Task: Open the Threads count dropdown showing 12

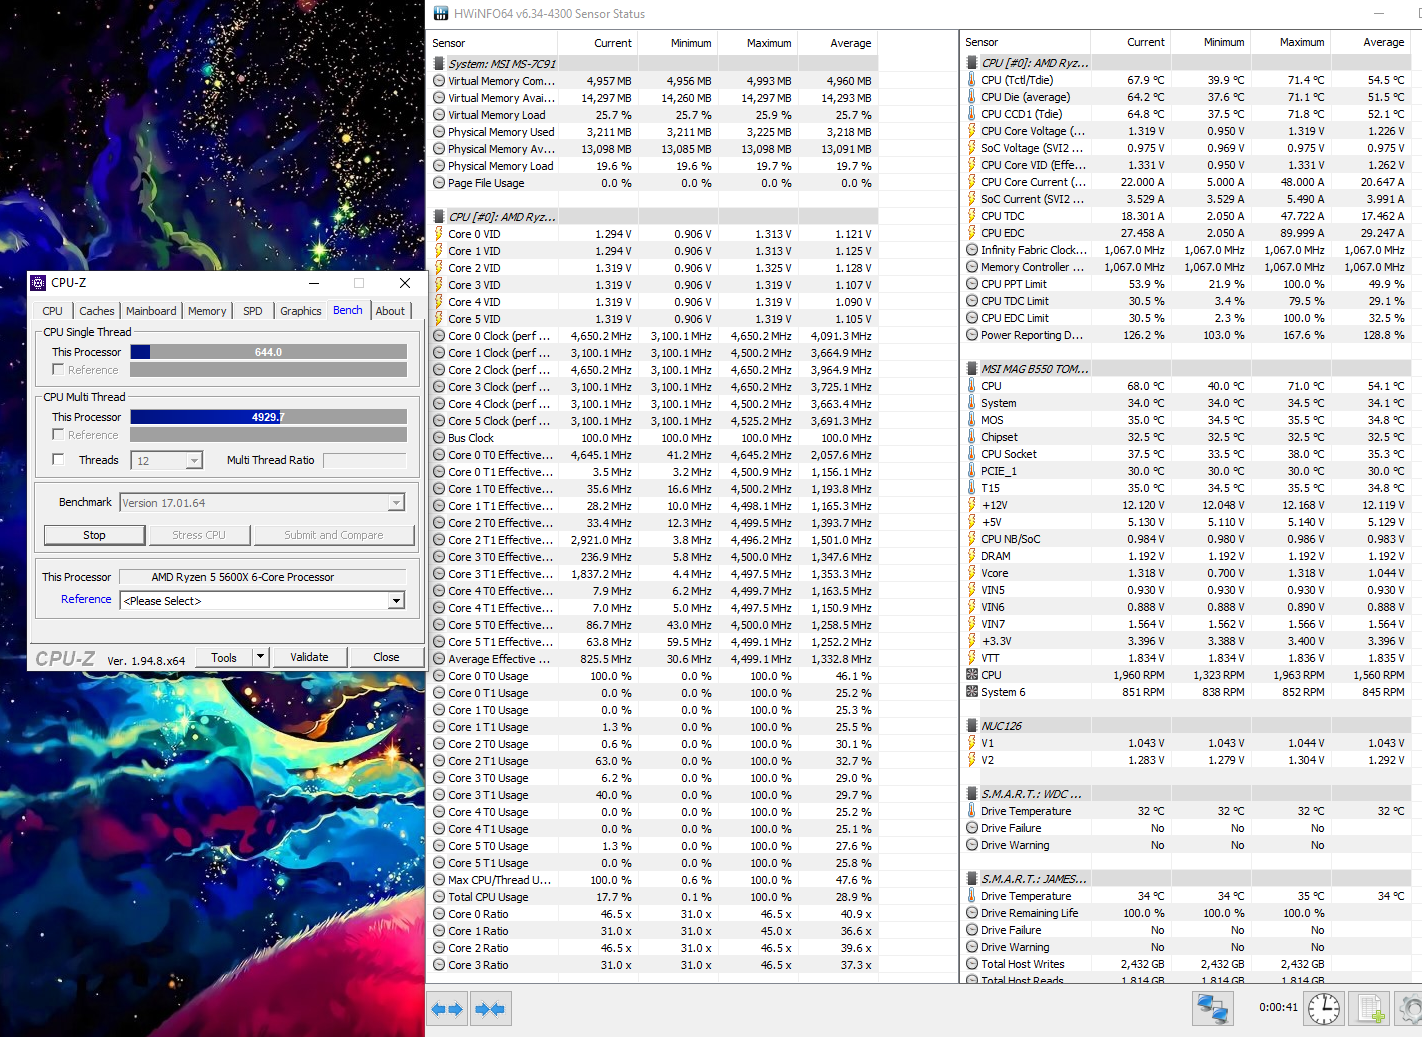Action: coord(194,461)
